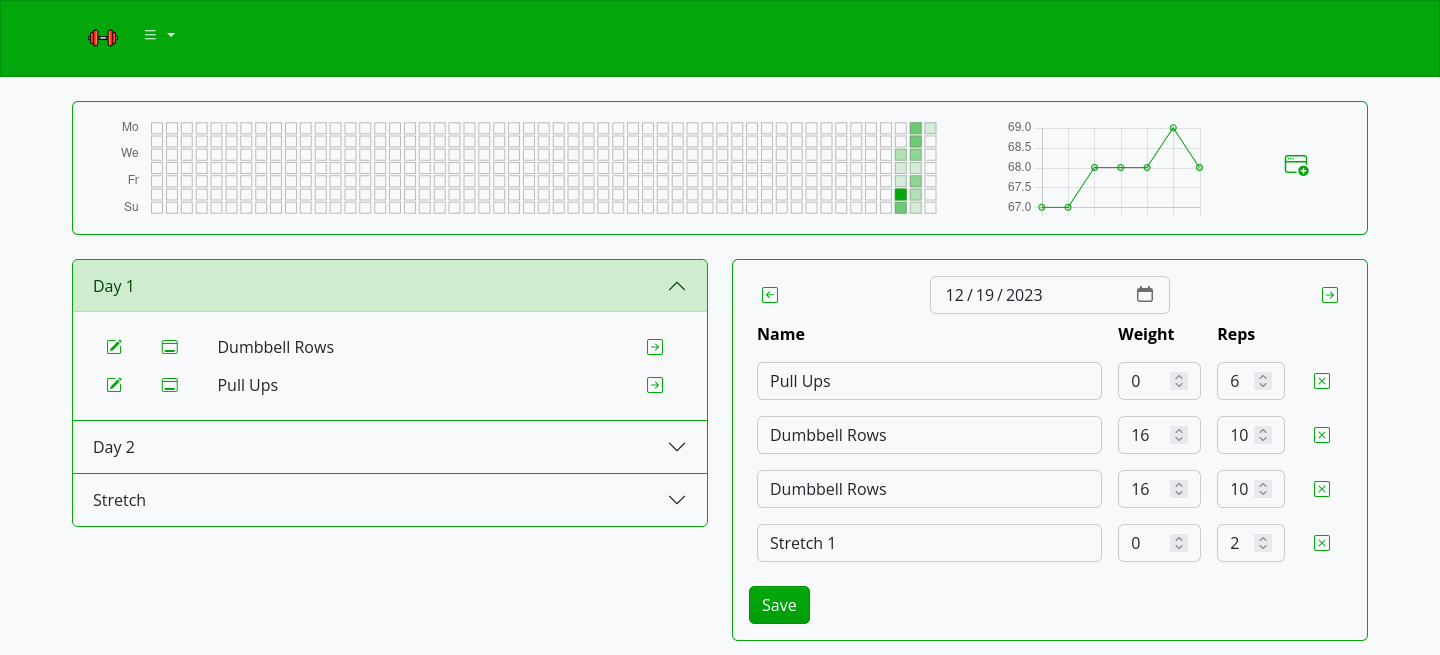Screen dimensions: 1440x655
Task: Select the Dumbbell Rows exercise text in Day 1
Action: tap(276, 347)
